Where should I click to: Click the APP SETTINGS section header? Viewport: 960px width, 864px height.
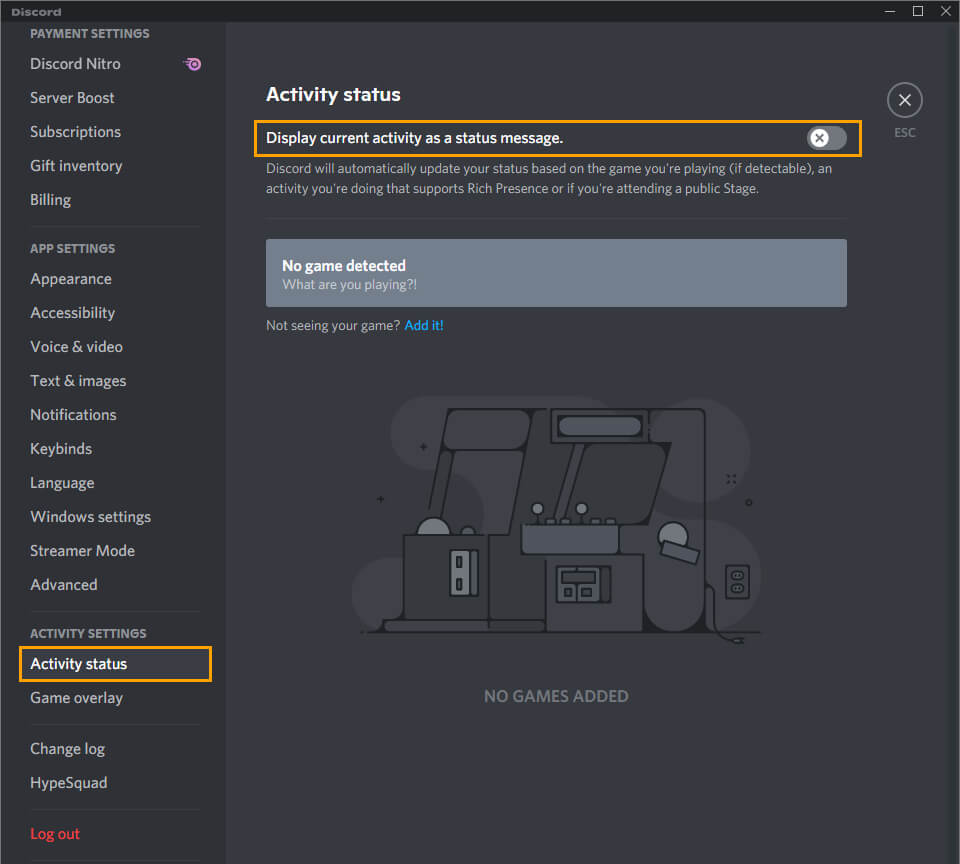point(72,249)
